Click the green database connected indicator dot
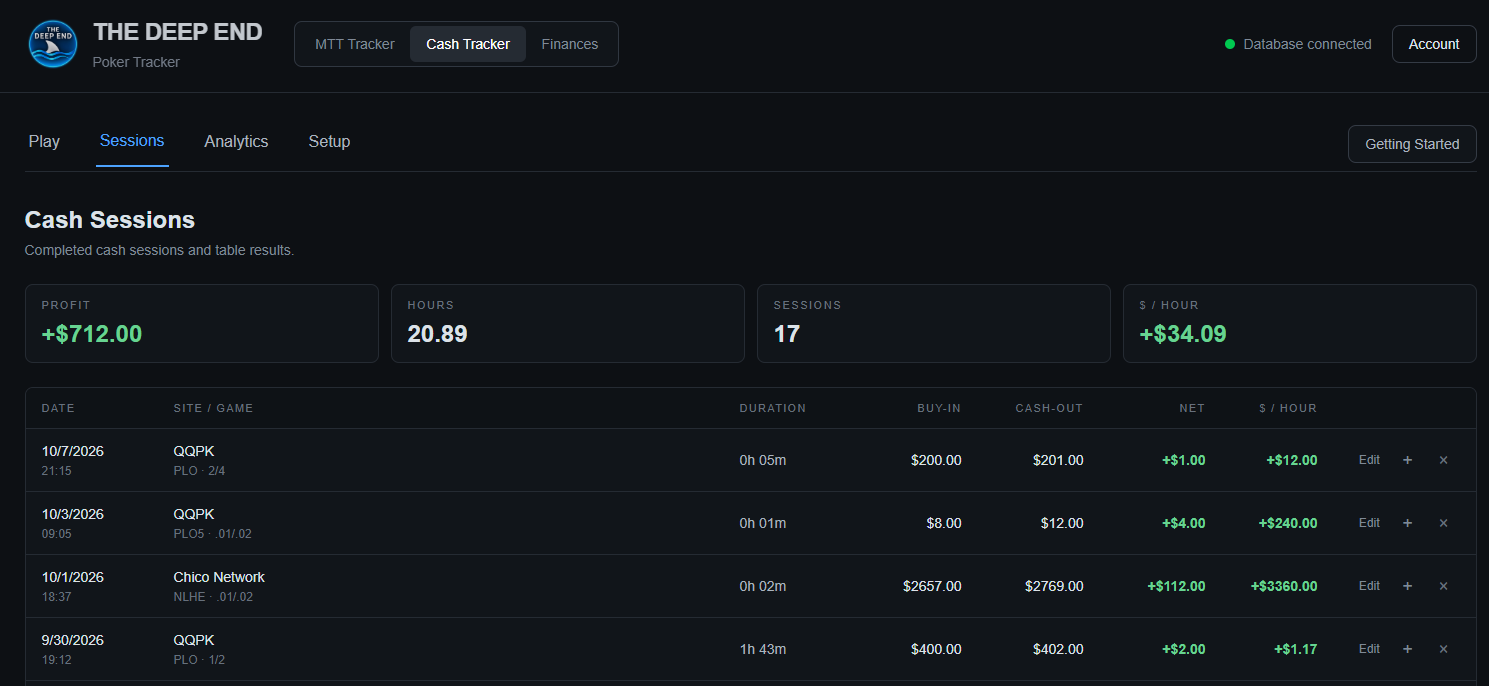The height and width of the screenshot is (686, 1489). [x=1230, y=44]
